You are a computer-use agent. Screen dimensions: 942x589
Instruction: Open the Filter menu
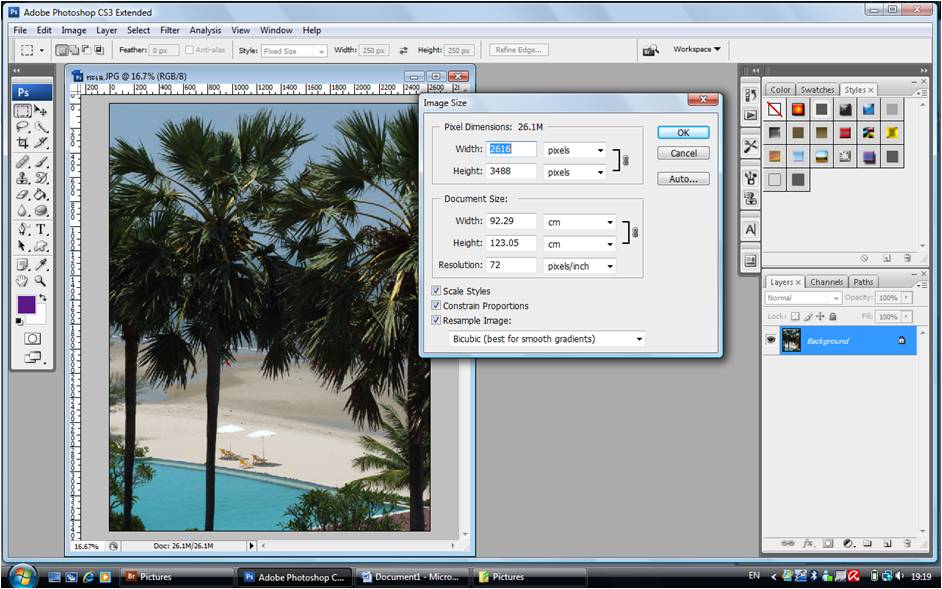pyautogui.click(x=170, y=30)
